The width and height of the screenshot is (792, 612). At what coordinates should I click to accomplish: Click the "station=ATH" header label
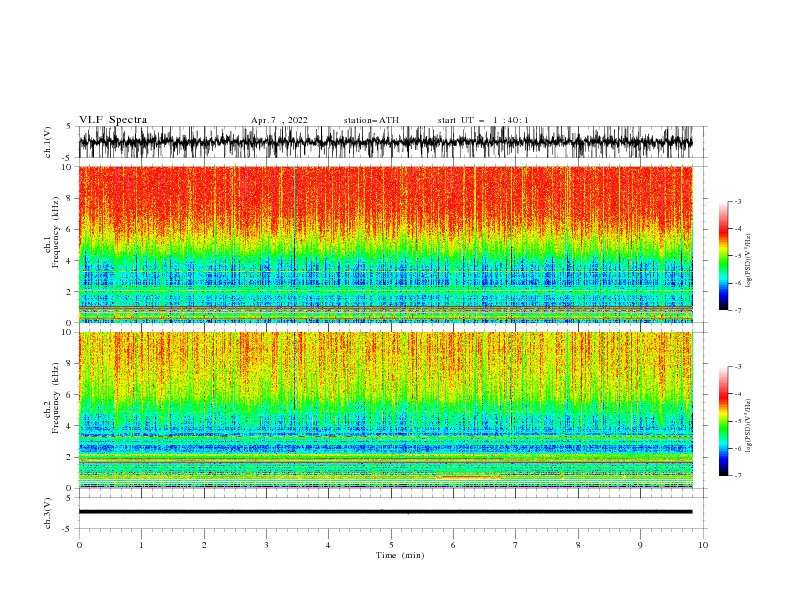[371, 120]
